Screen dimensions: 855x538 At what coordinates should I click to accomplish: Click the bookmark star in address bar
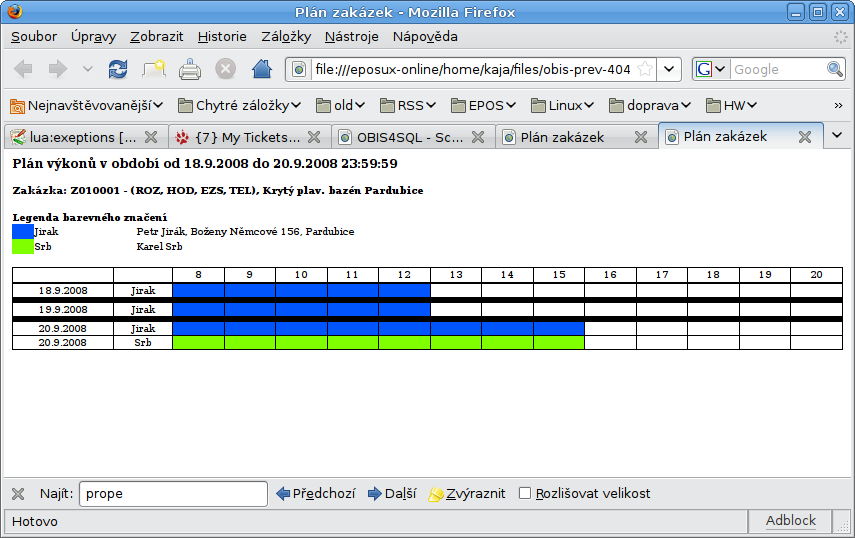pos(645,69)
